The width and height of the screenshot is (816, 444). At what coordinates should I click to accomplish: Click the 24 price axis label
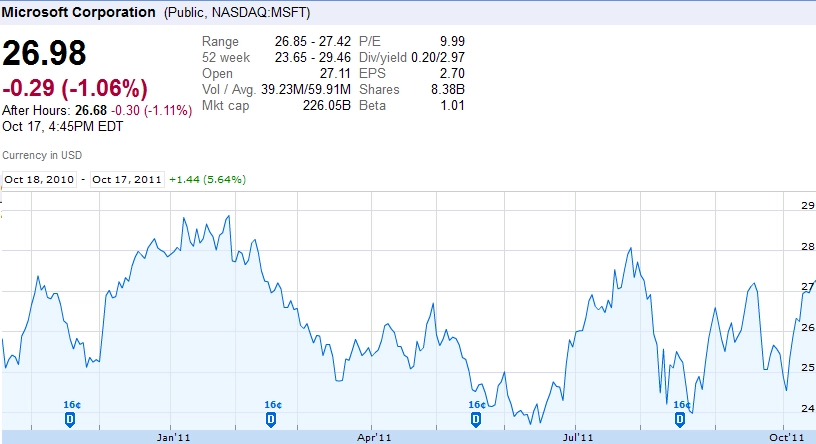808,408
